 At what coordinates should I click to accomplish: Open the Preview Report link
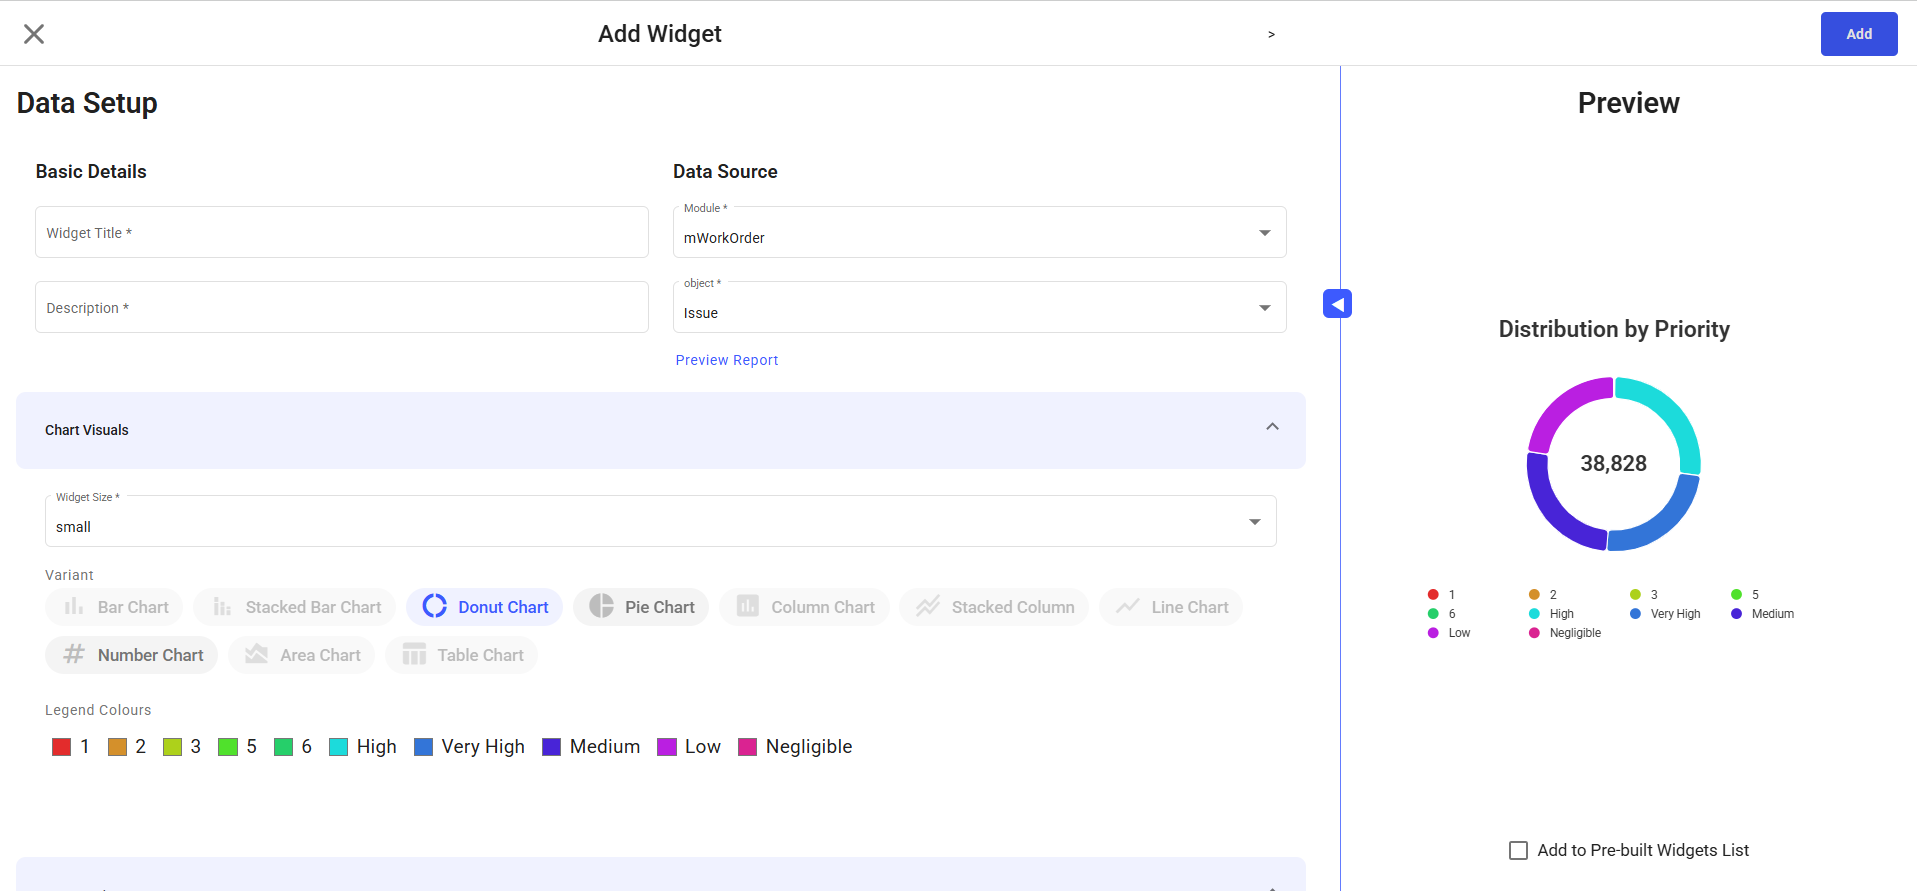(x=726, y=360)
